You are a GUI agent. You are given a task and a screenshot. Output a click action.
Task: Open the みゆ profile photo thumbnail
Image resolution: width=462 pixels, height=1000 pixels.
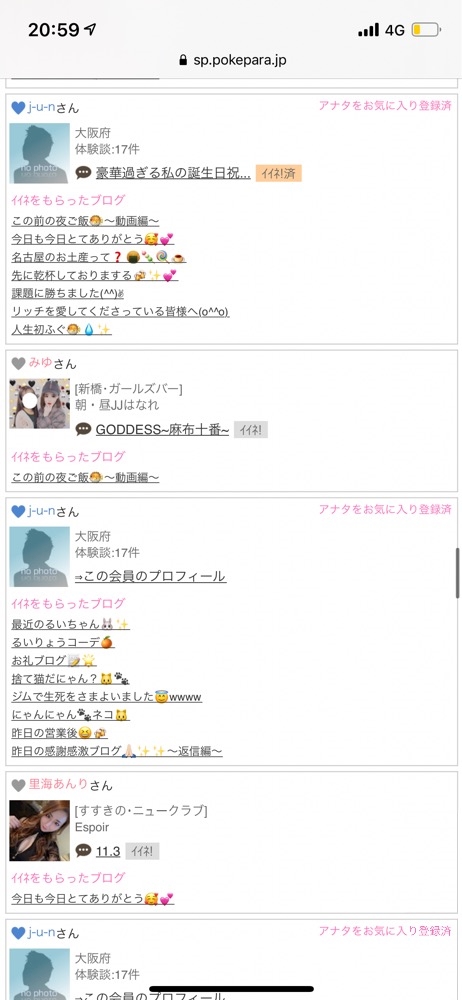pos(40,404)
